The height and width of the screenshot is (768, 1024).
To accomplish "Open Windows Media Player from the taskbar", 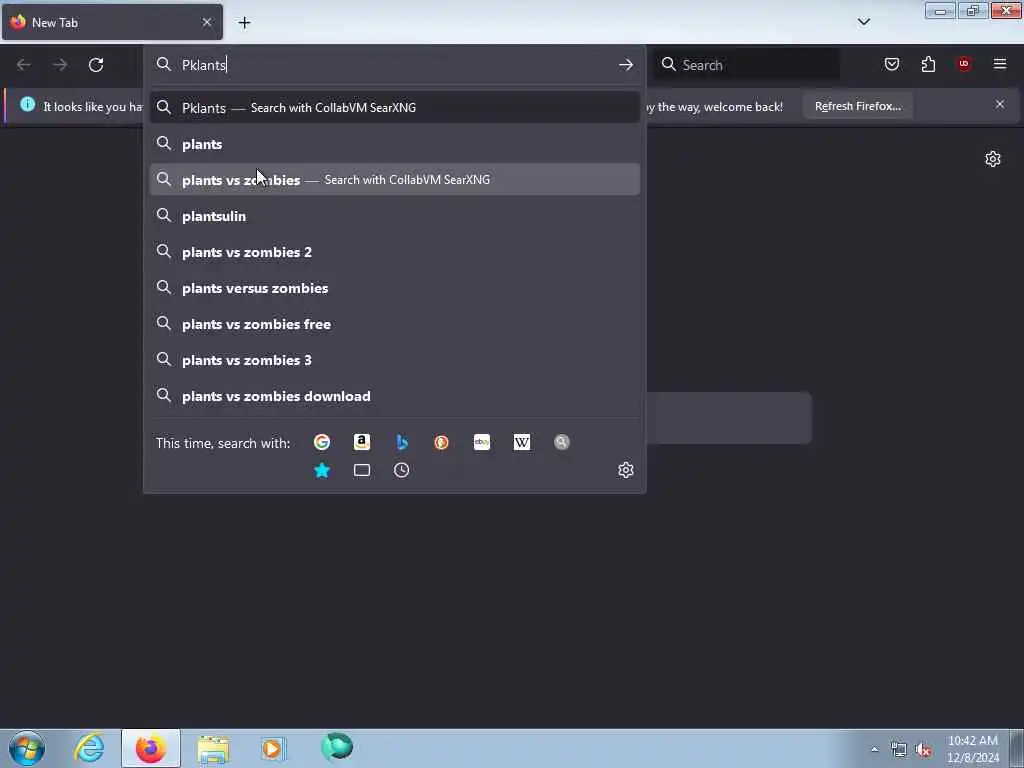I will click(274, 748).
